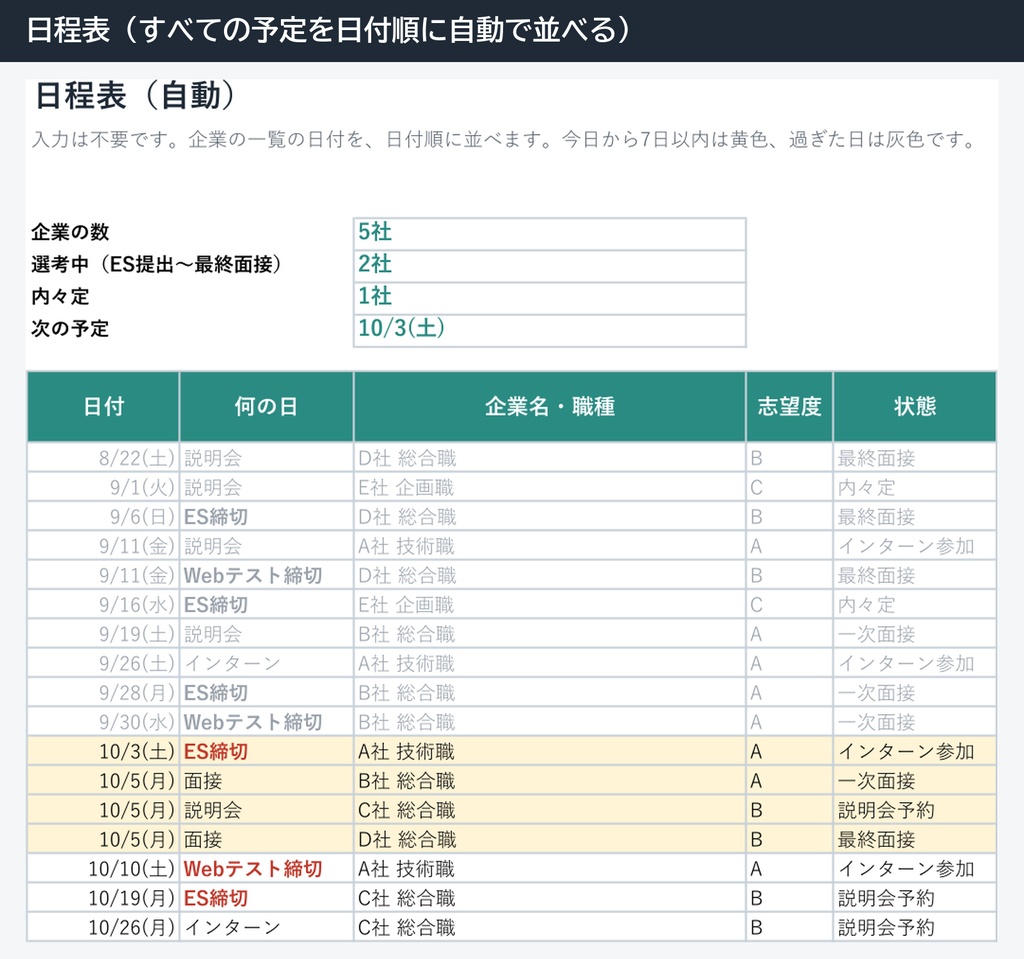This screenshot has width=1024, height=959.
Task: Select the 8/22(土) date cell
Action: pos(103,458)
